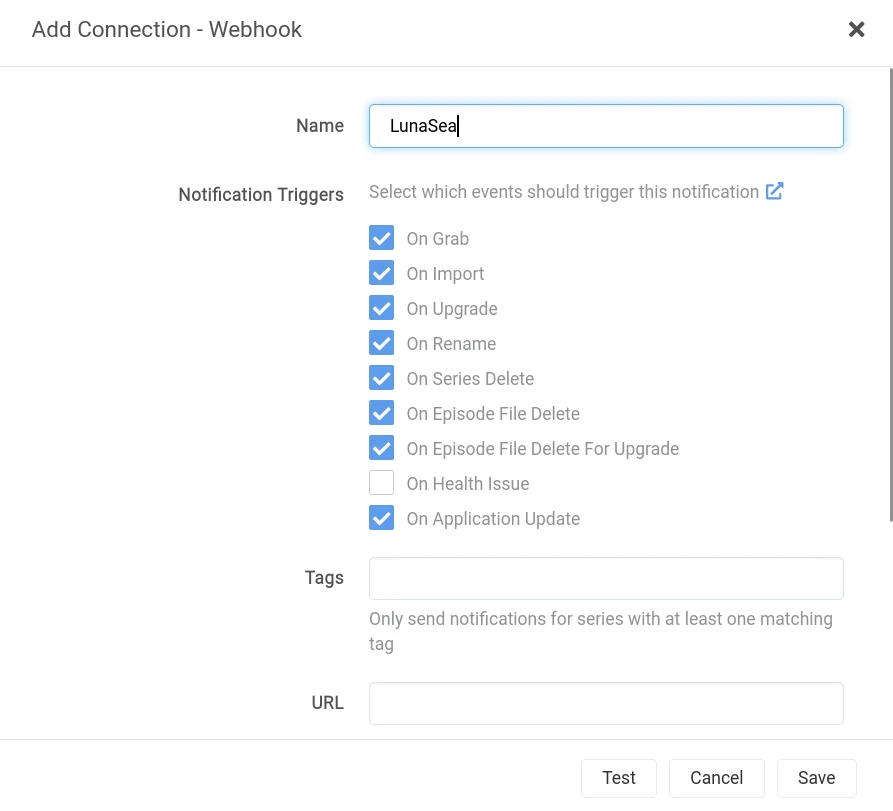
Task: Toggle the On Import checkbox
Action: click(381, 274)
